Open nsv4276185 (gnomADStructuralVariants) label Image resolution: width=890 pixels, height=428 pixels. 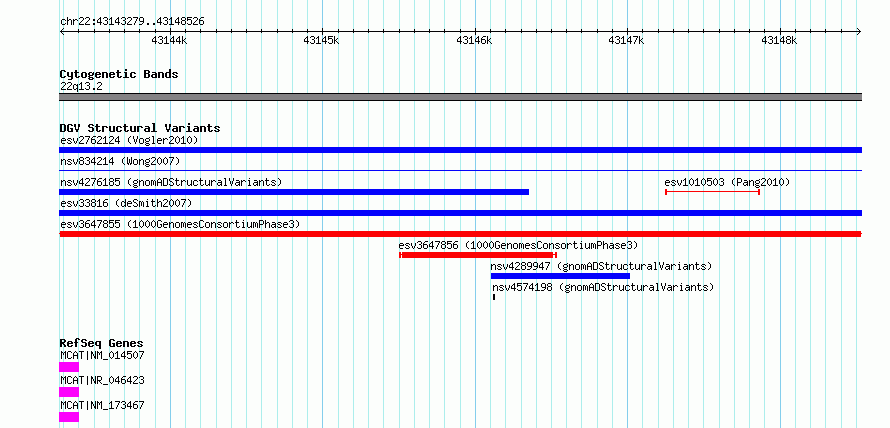[x=171, y=182]
